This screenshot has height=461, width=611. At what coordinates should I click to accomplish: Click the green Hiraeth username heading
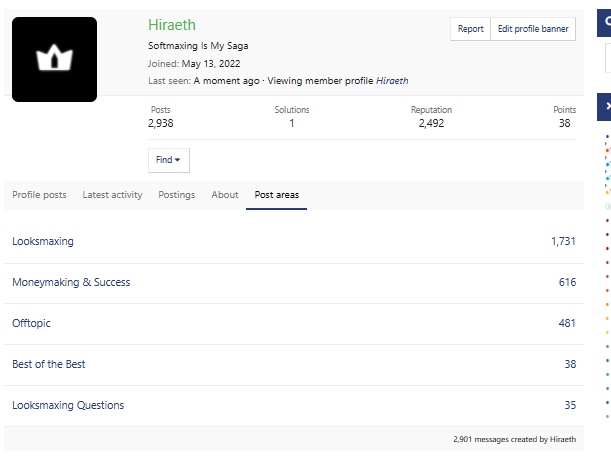(172, 25)
